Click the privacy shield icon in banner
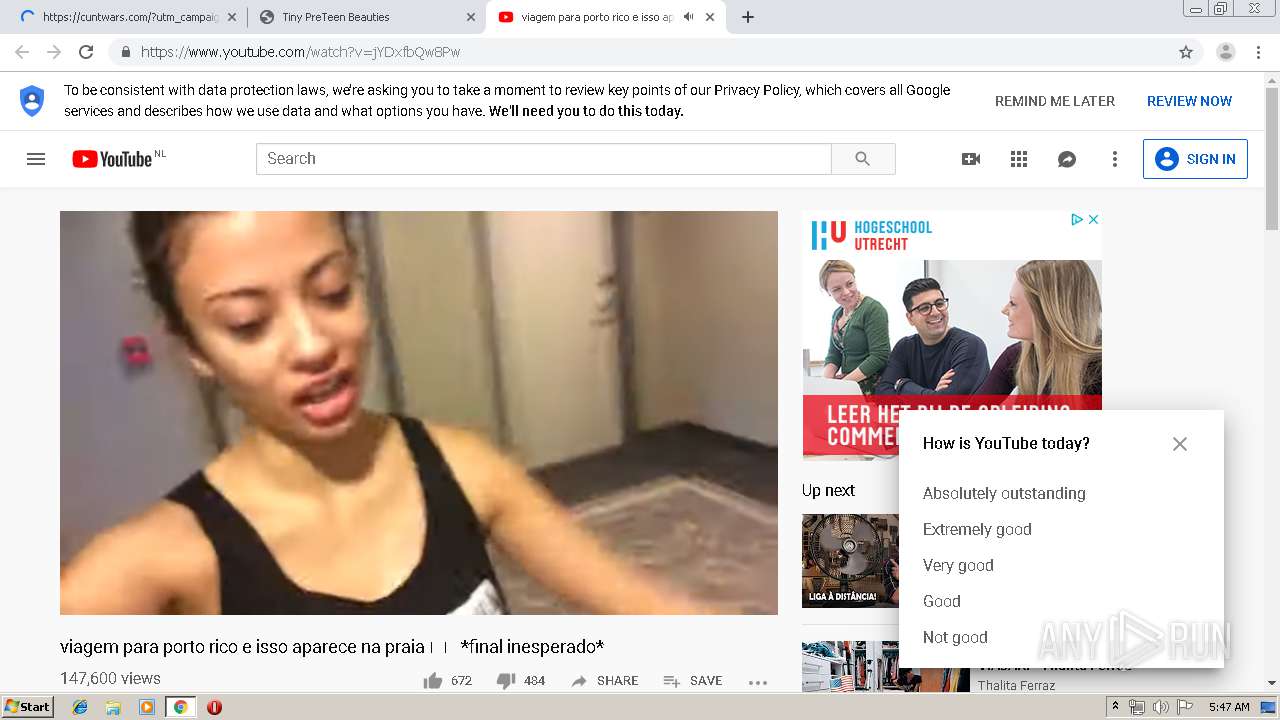 click(32, 100)
